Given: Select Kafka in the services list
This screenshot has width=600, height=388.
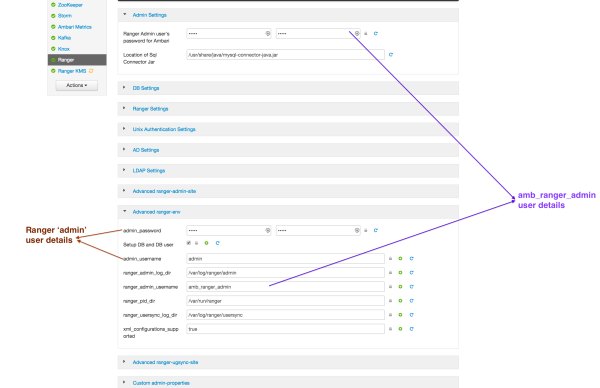Looking at the screenshot, I should point(64,38).
